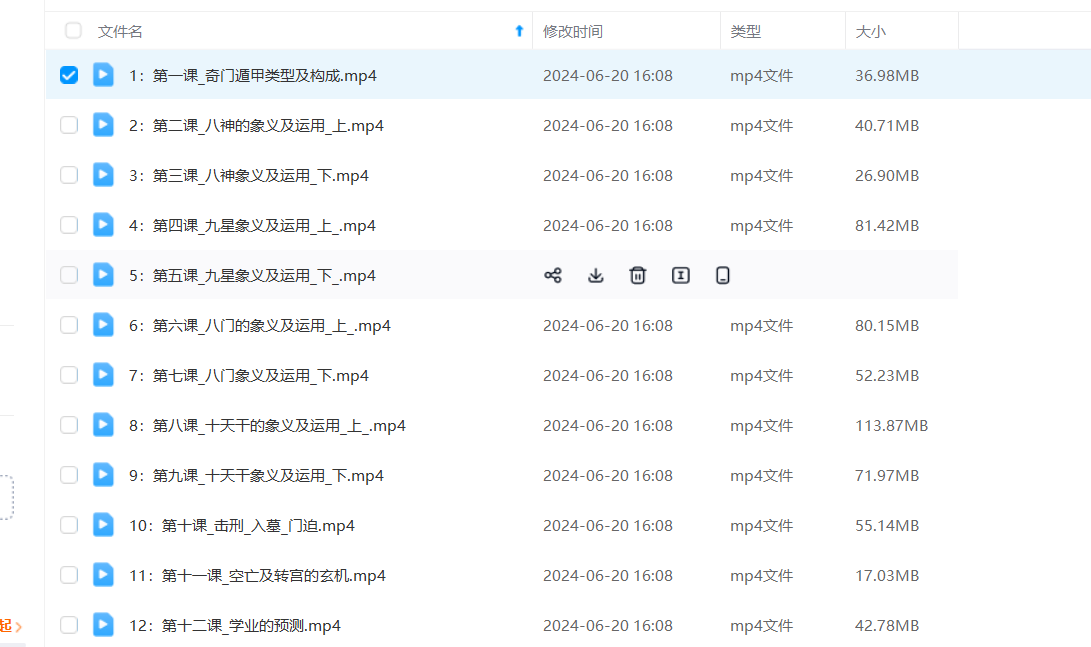Click the video icon of 第一课_奇门遁甲类型及构成.mp4
Image resolution: width=1091 pixels, height=647 pixels.
(103, 75)
